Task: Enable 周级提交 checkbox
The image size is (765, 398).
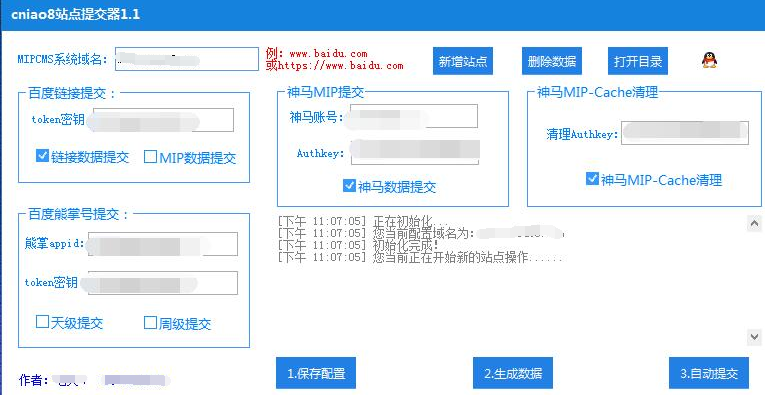Action: 150,322
